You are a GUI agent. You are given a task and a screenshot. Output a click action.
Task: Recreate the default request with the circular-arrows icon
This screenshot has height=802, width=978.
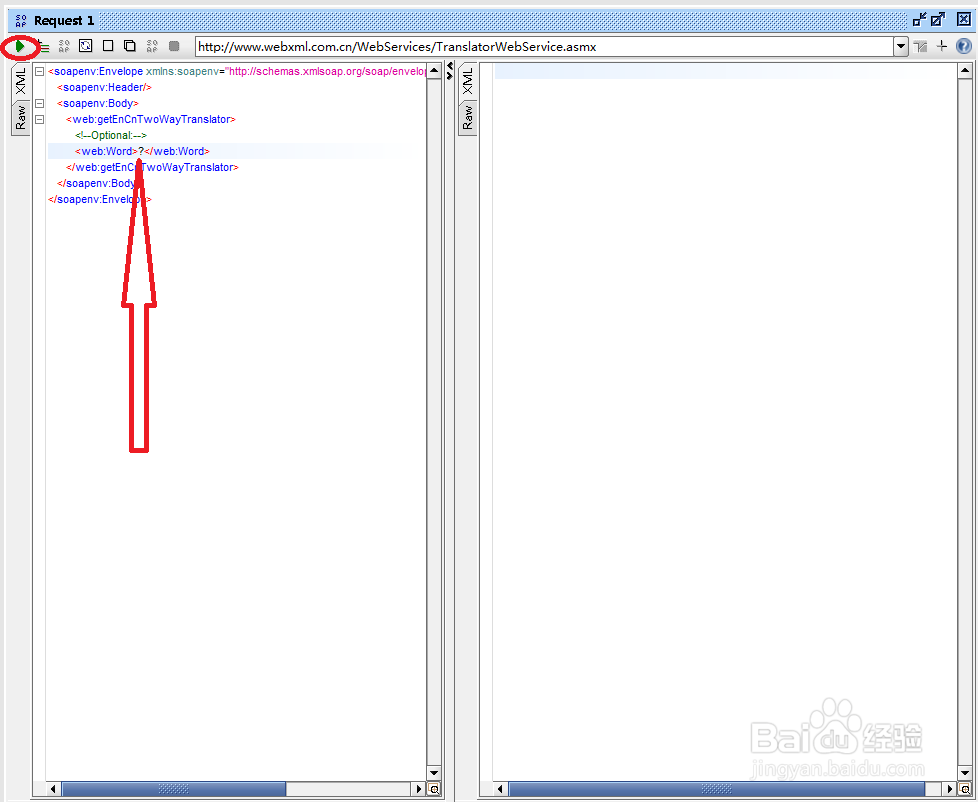(x=85, y=46)
